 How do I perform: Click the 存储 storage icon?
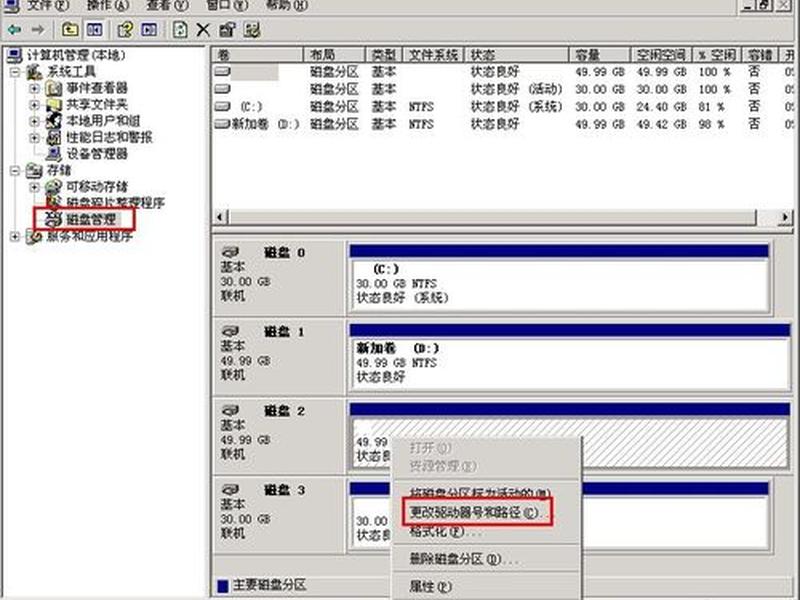[35, 170]
